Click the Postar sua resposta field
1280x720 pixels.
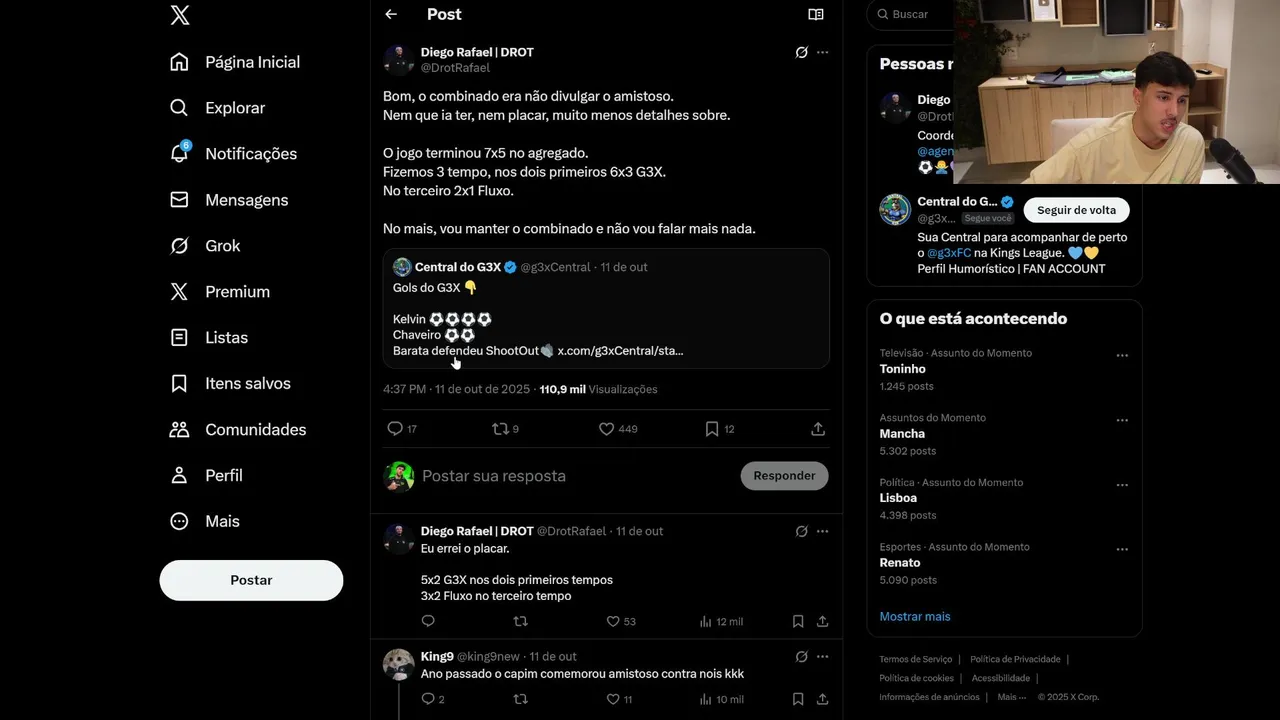pyautogui.click(x=575, y=476)
